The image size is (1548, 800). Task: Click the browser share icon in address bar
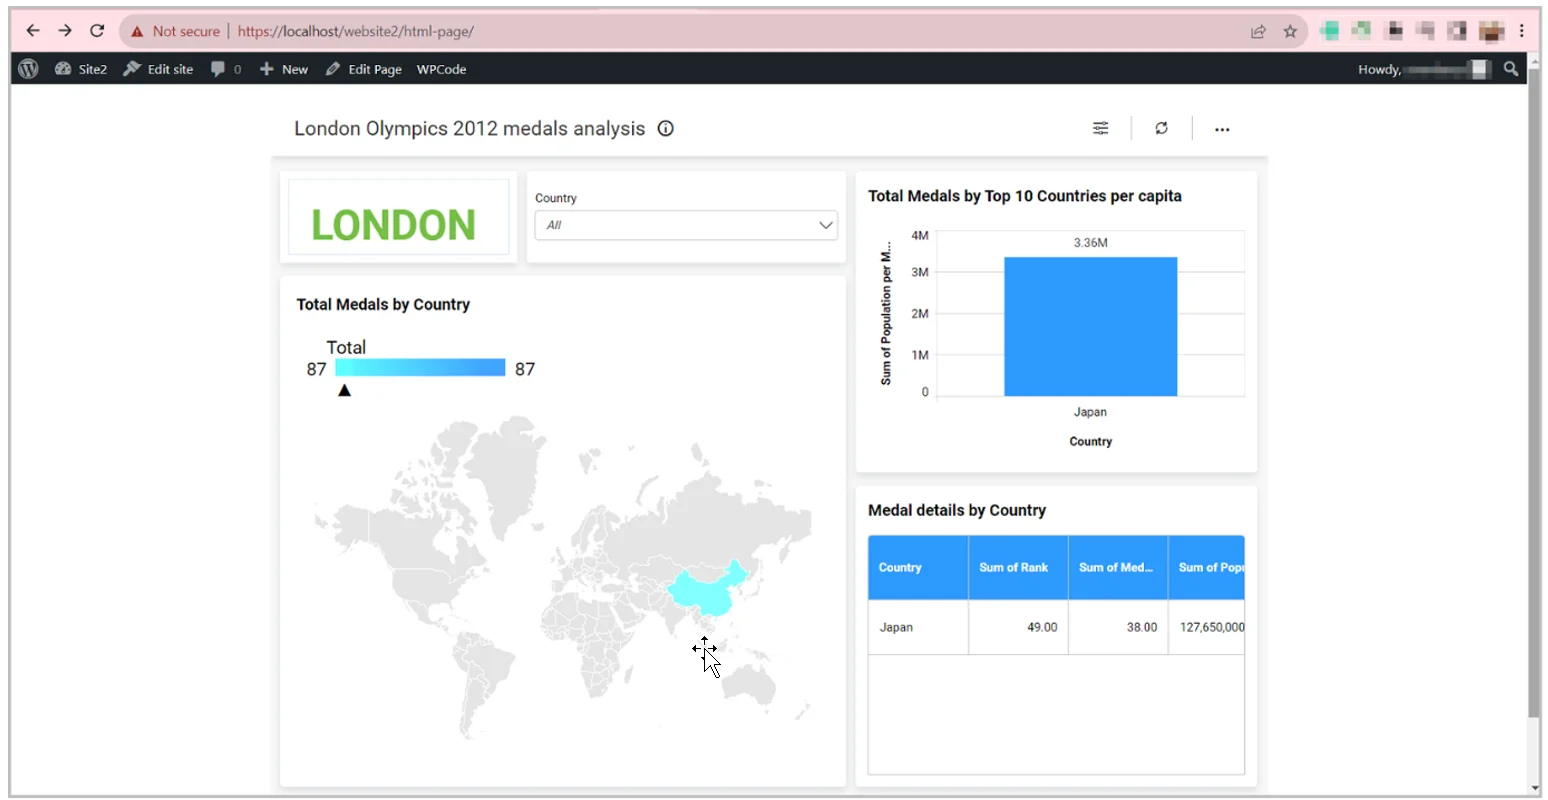(x=1258, y=31)
